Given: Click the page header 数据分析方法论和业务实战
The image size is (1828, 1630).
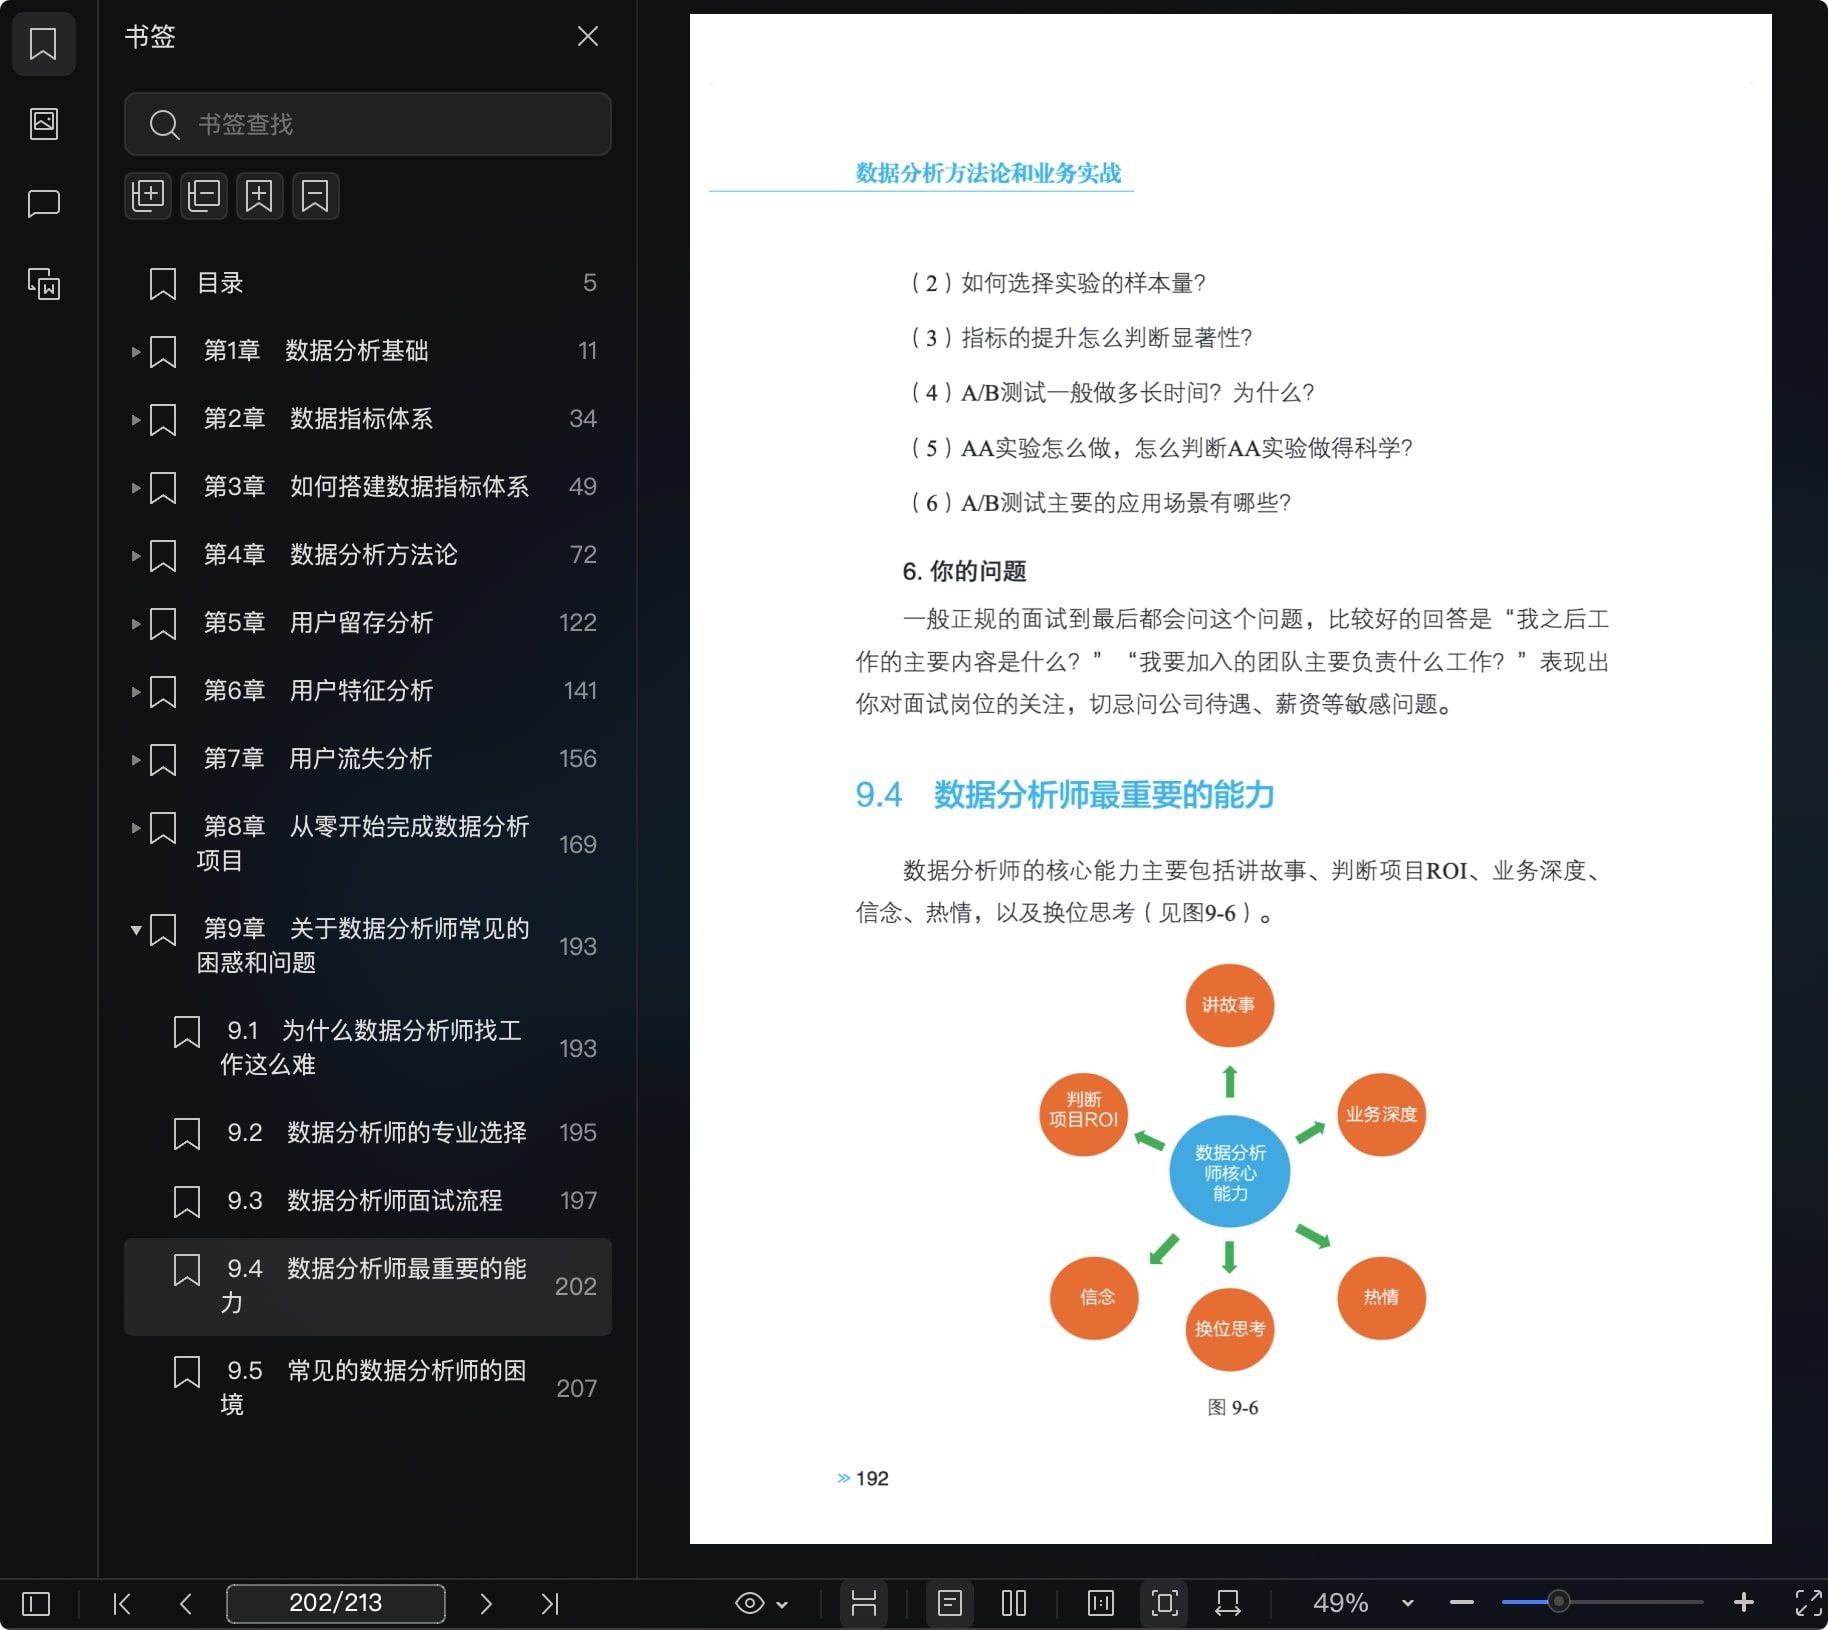Looking at the screenshot, I should (988, 173).
